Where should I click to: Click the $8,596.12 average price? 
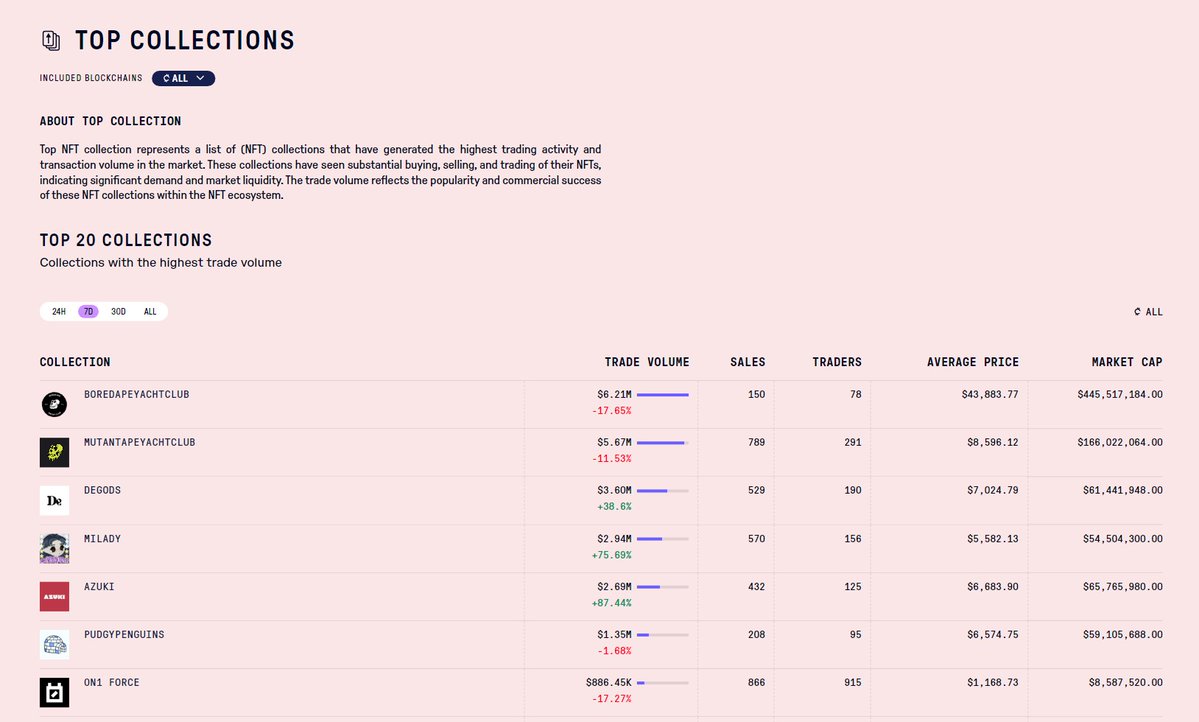[993, 442]
